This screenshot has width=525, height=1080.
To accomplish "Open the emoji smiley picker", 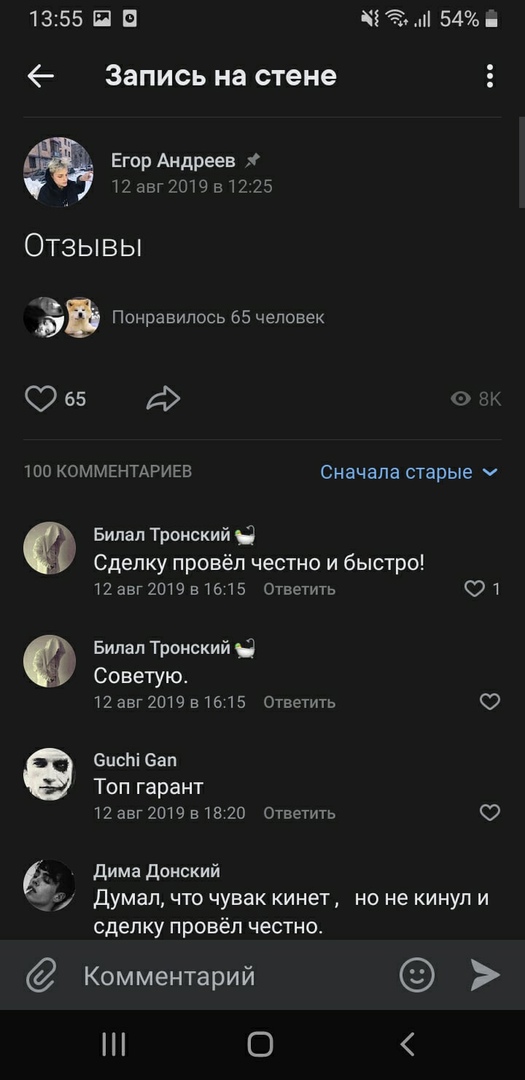I will (418, 975).
